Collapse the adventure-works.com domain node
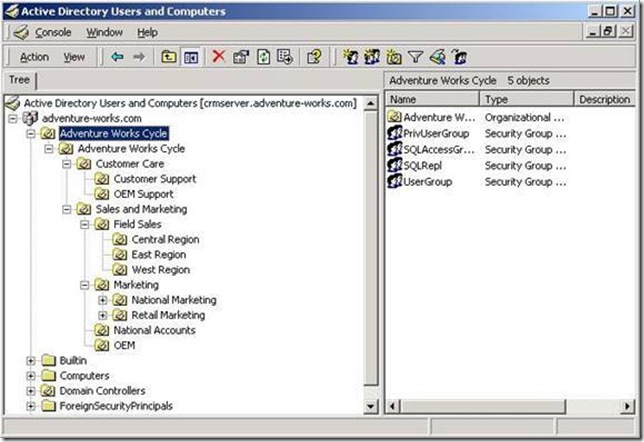The image size is (644, 442). click(13, 118)
